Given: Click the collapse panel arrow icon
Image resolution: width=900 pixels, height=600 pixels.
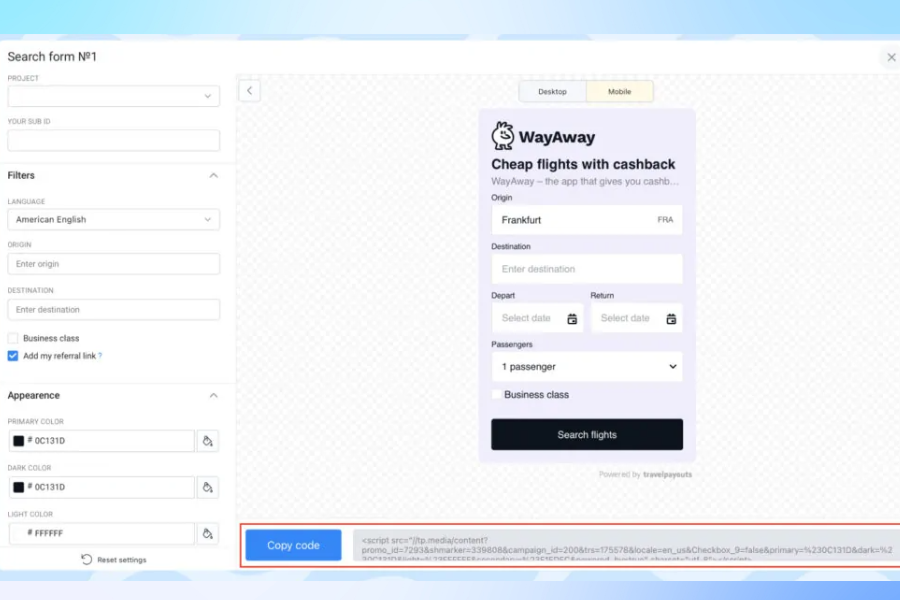Looking at the screenshot, I should tap(250, 91).
